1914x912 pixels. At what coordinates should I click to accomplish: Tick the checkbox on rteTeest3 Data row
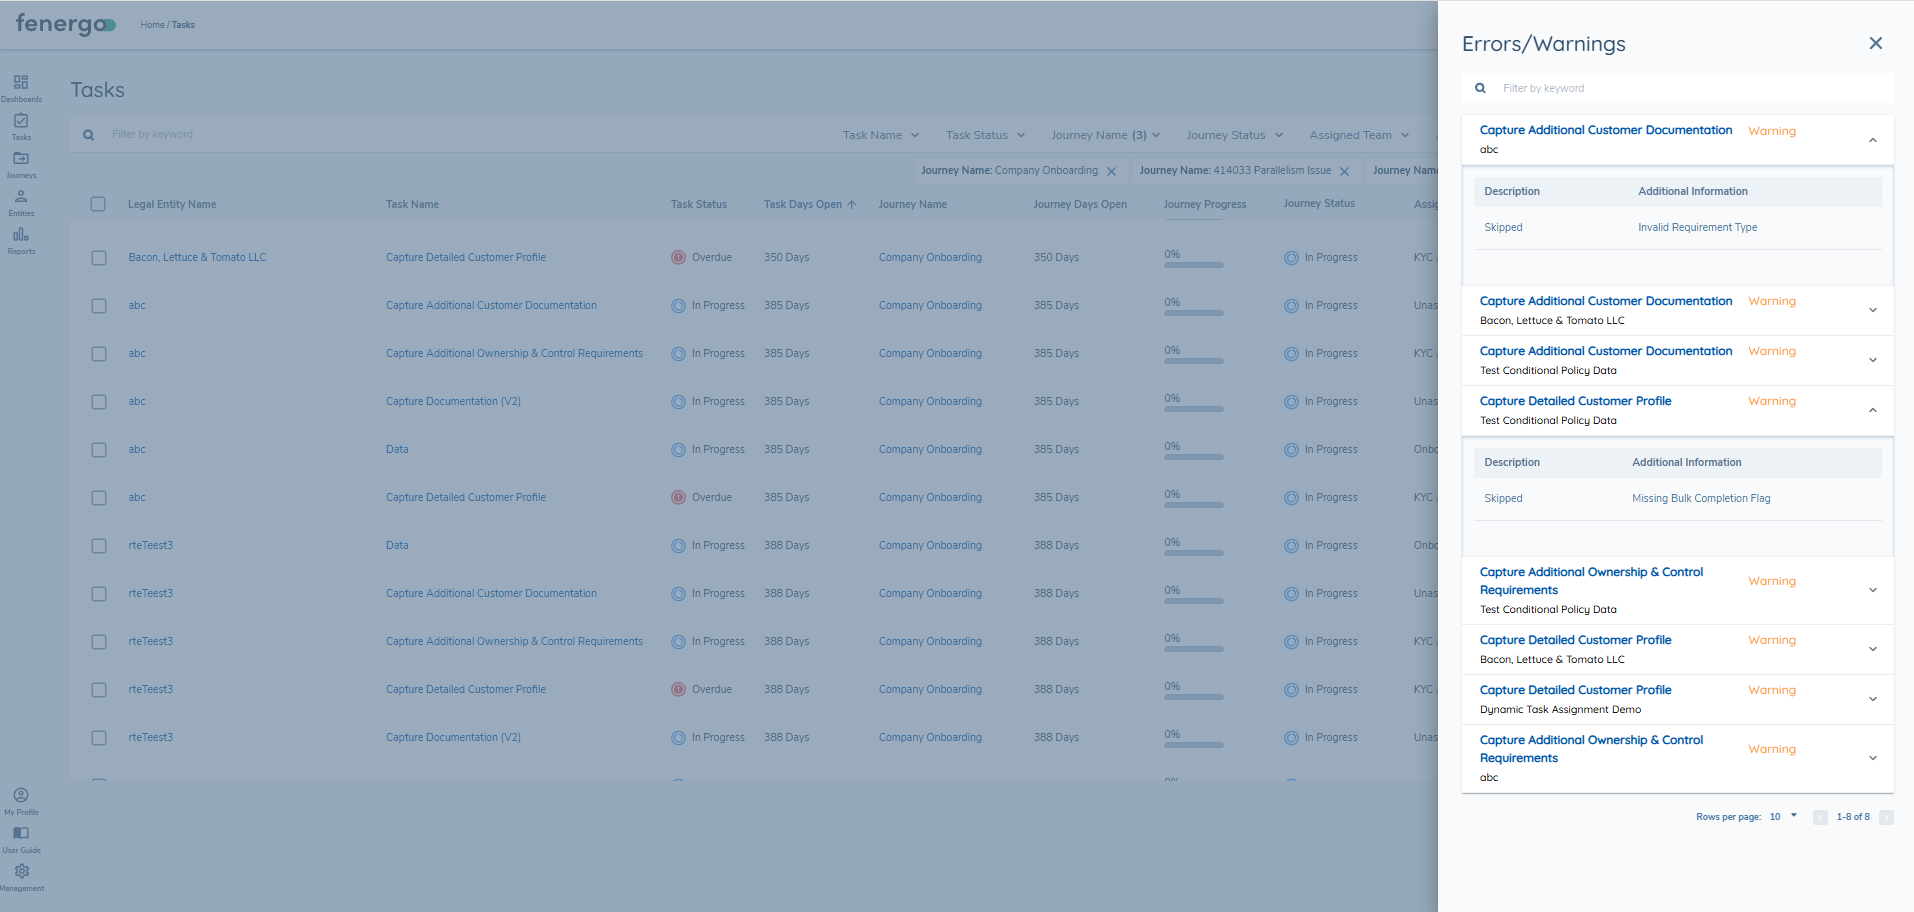point(98,545)
